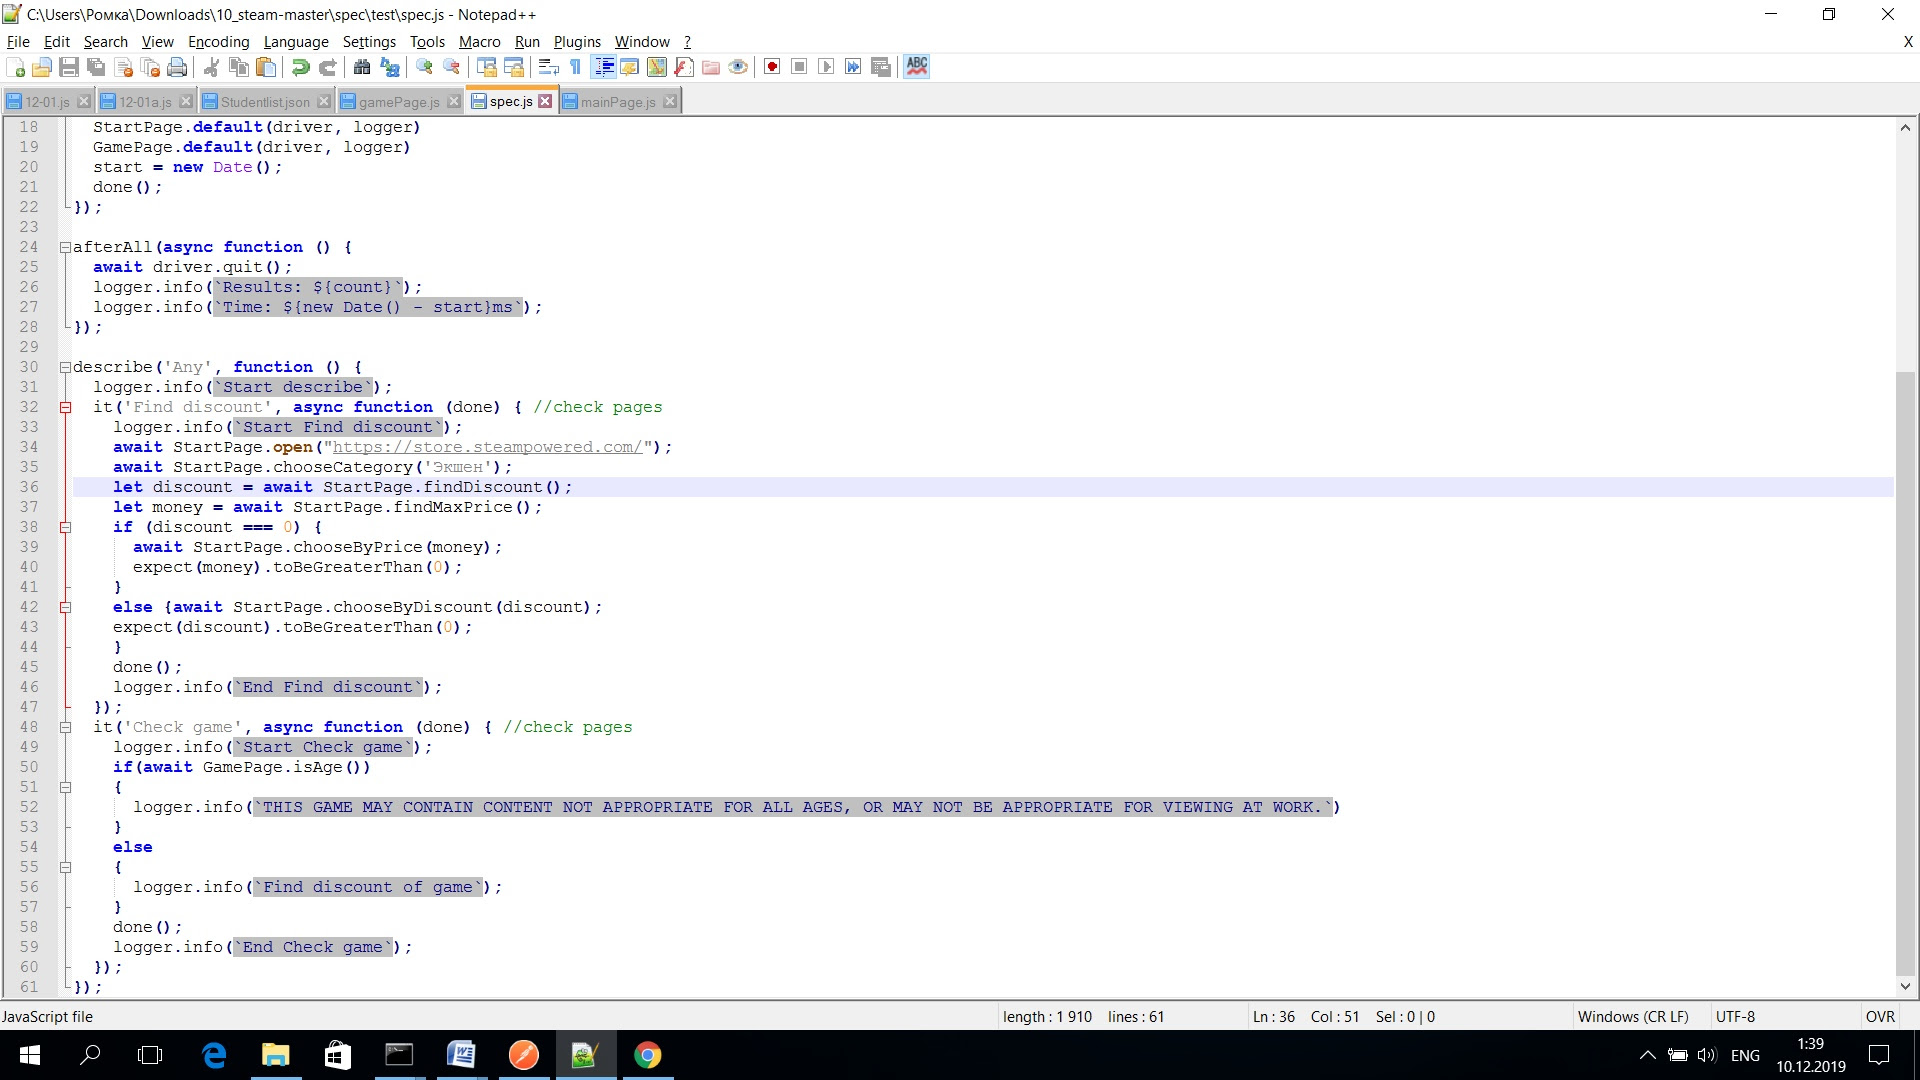Open the Function List icon
1920x1080 pixels.
coord(684,67)
